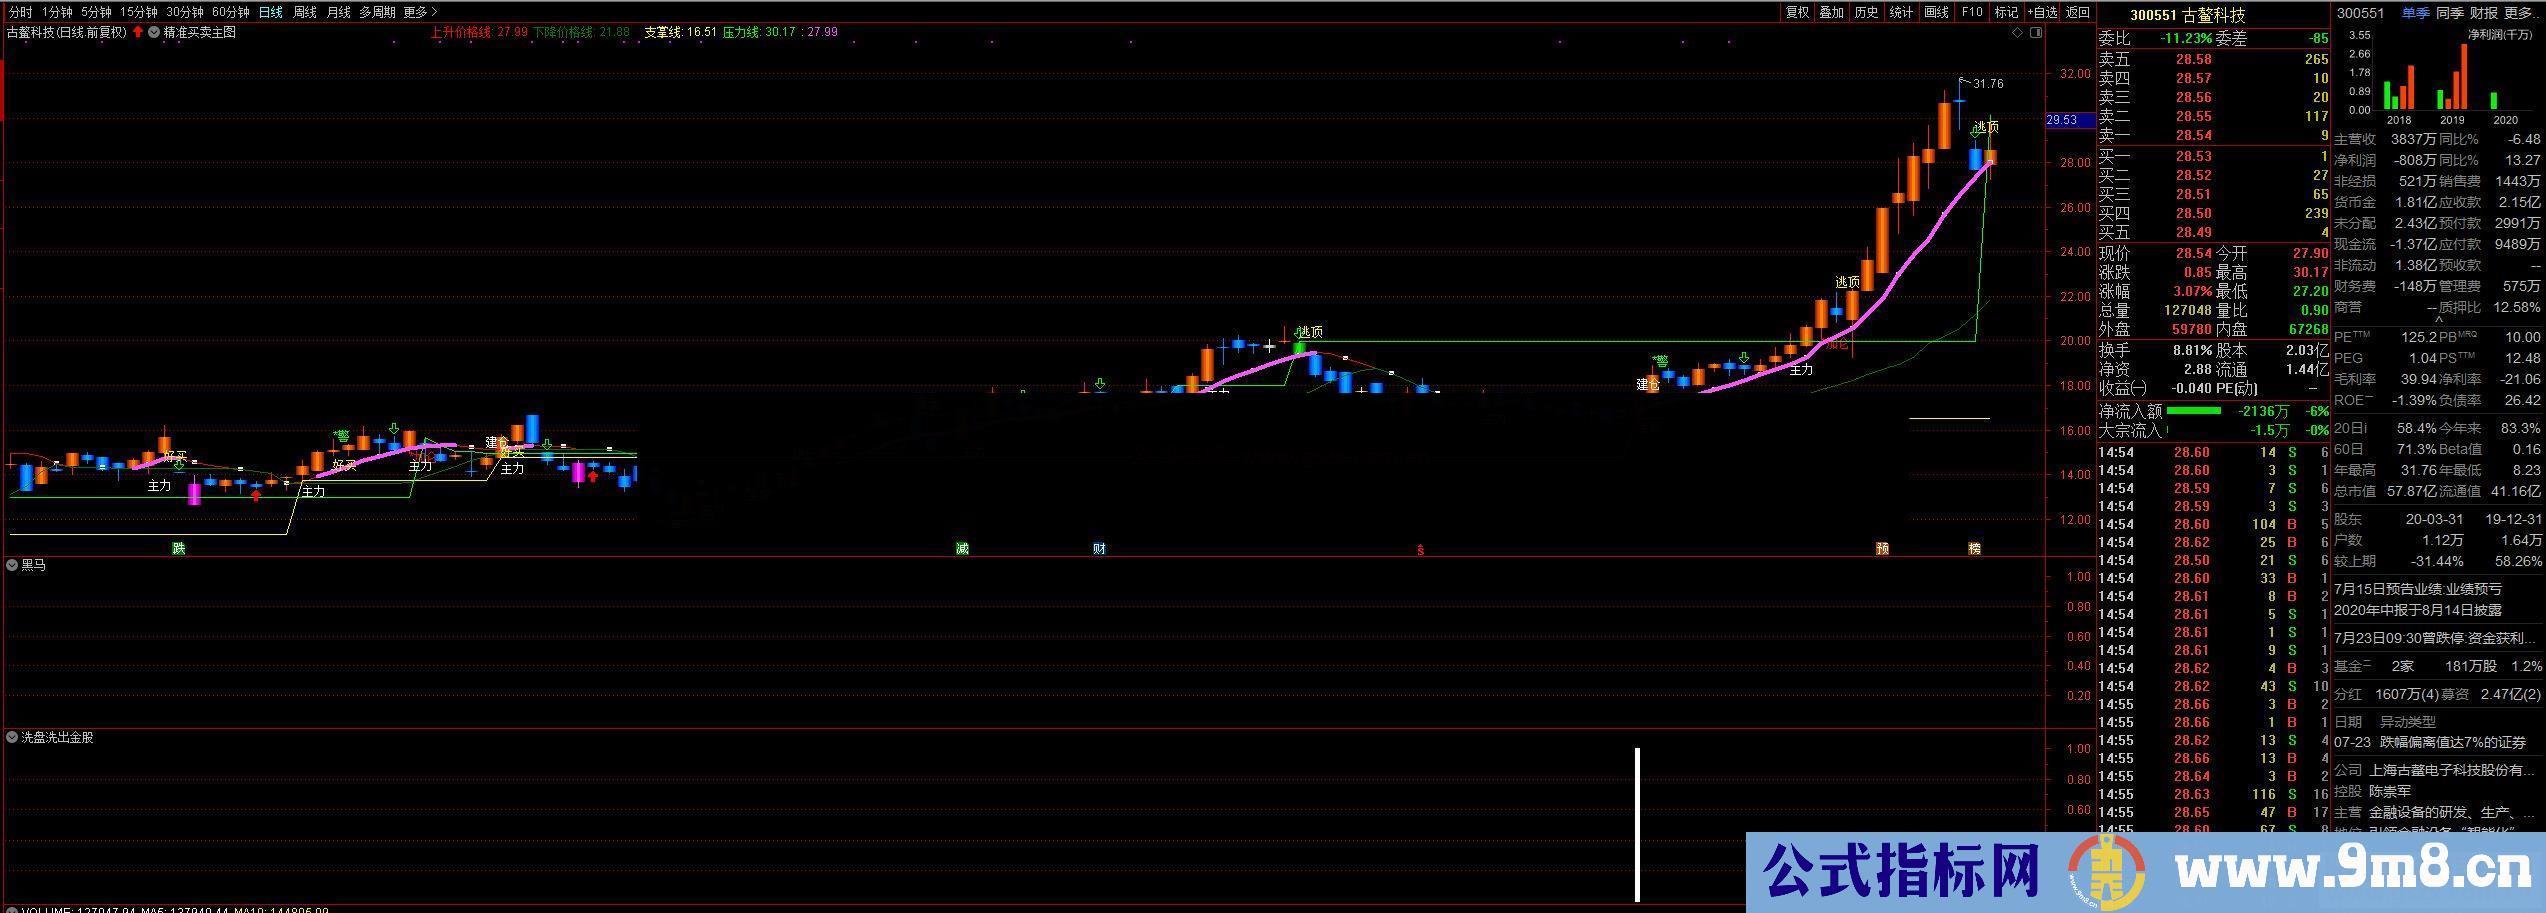2546x913 pixels.
Task: Click the 净流入额 green bar
Action: tap(2192, 411)
